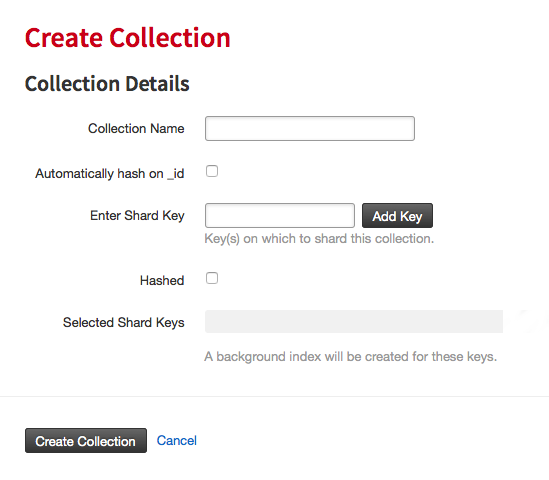Tick the Hashed checkbox
Viewport: 549px width, 480px height.
(212, 278)
